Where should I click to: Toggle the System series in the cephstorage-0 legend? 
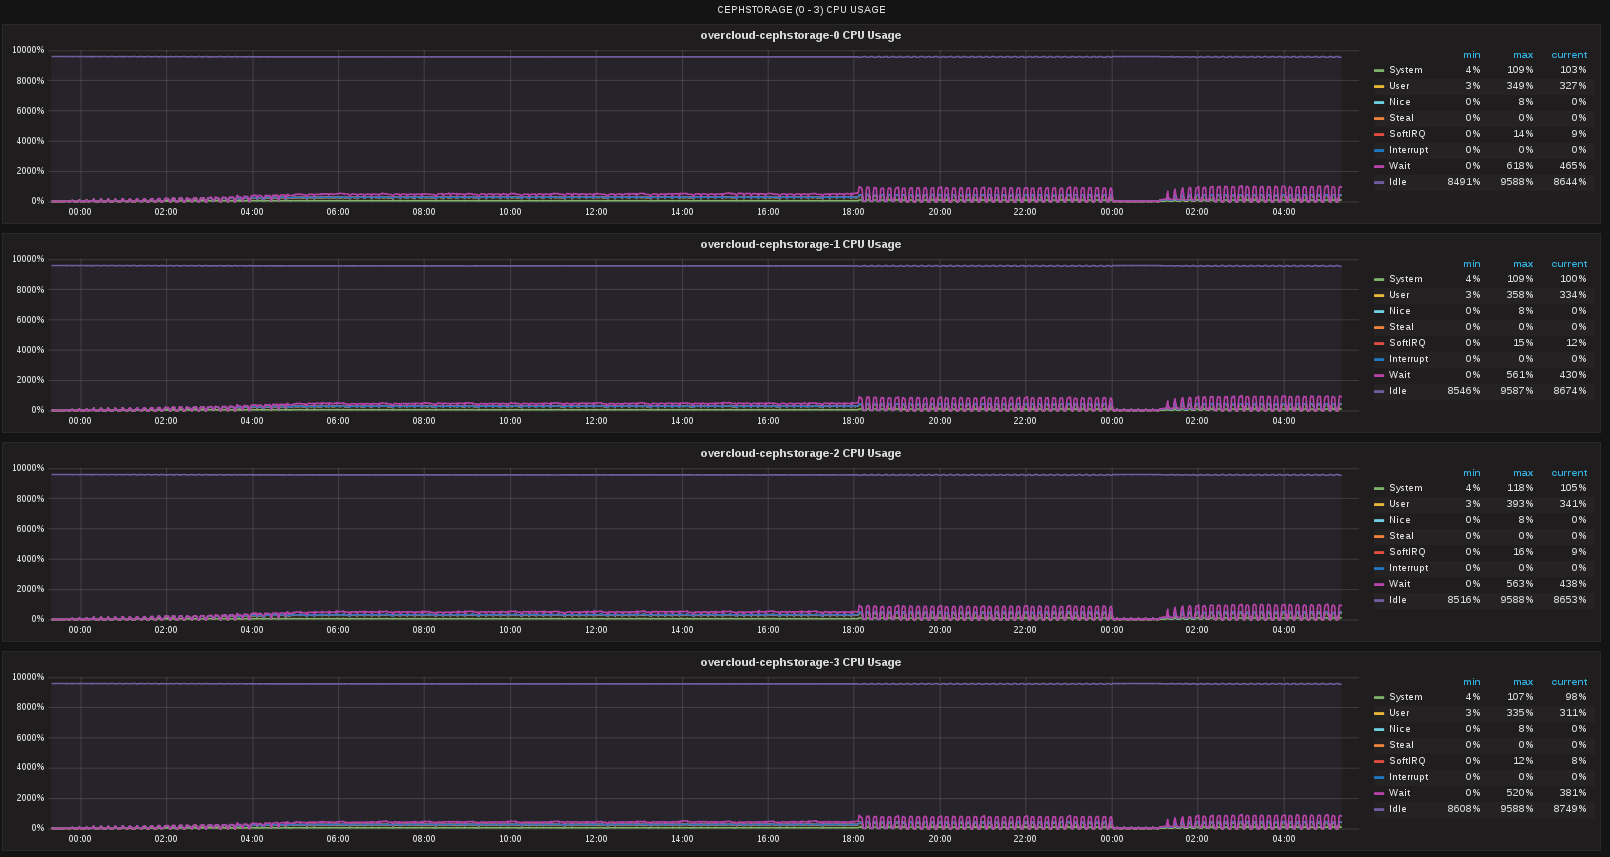(1405, 70)
